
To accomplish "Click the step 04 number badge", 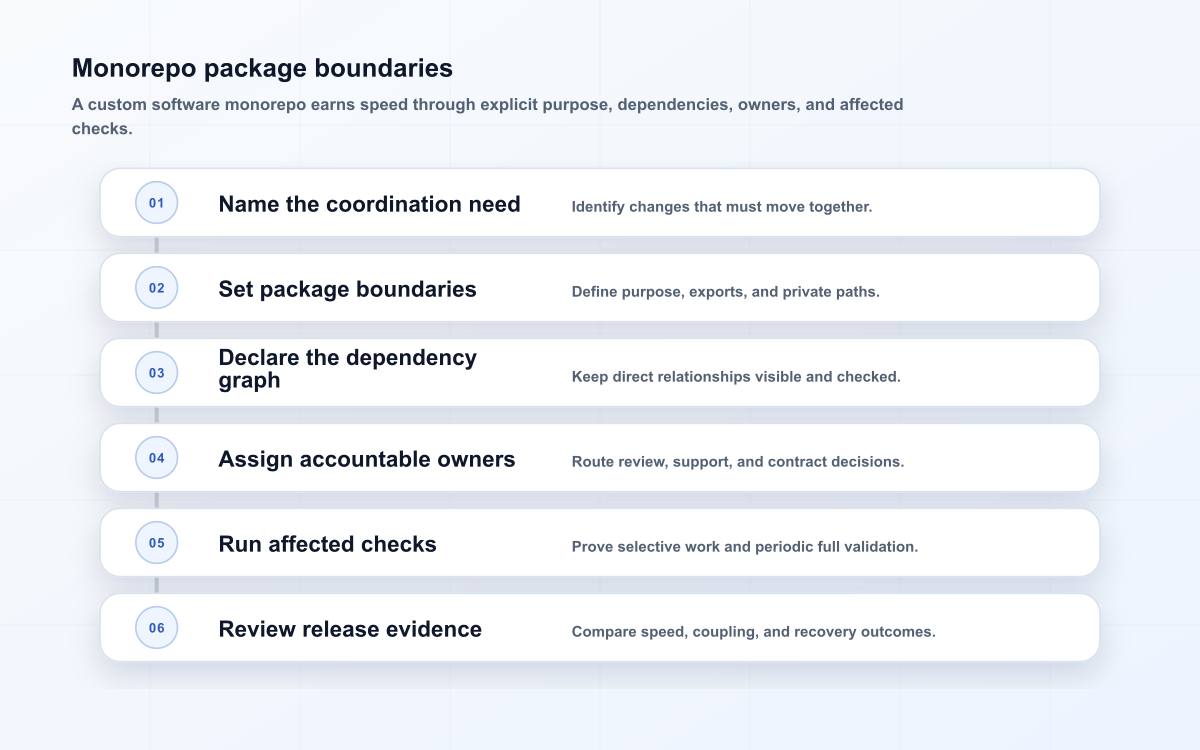I will tap(157, 458).
